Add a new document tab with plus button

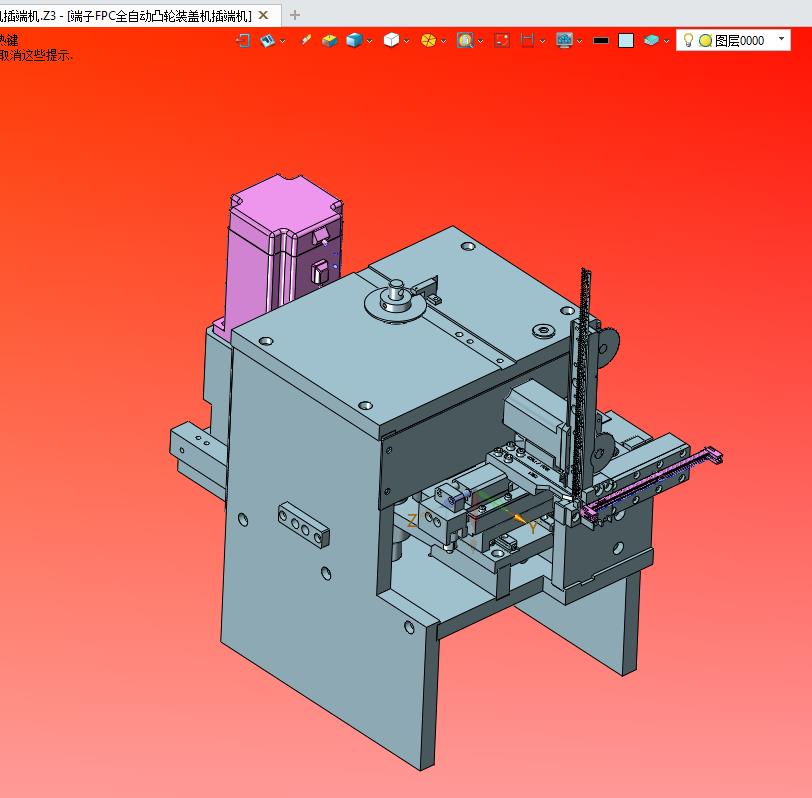(x=295, y=16)
